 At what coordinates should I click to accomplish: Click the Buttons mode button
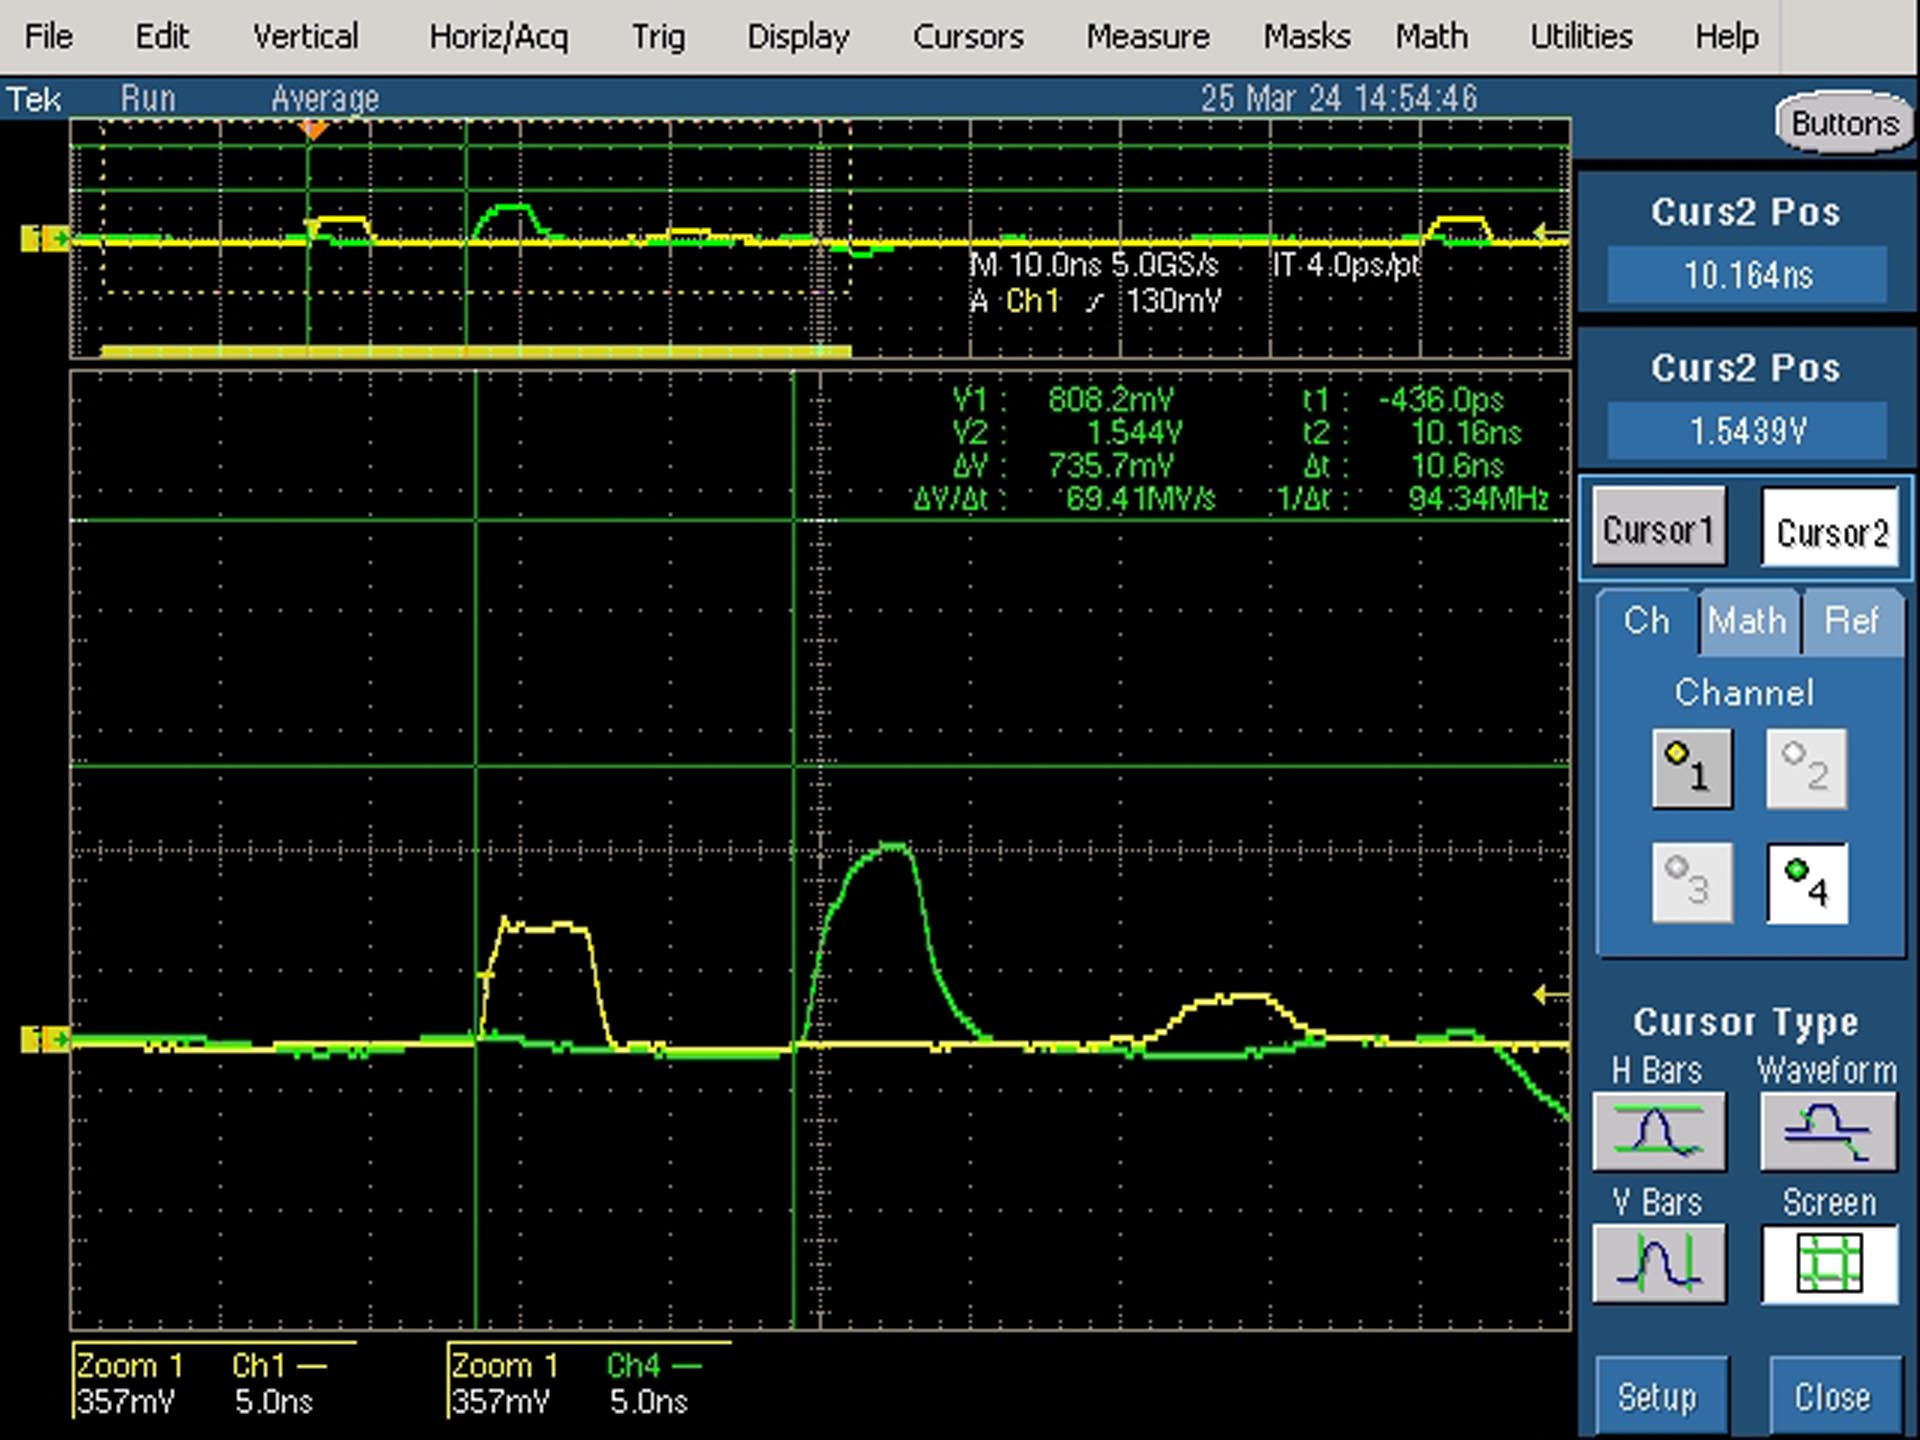[1844, 124]
